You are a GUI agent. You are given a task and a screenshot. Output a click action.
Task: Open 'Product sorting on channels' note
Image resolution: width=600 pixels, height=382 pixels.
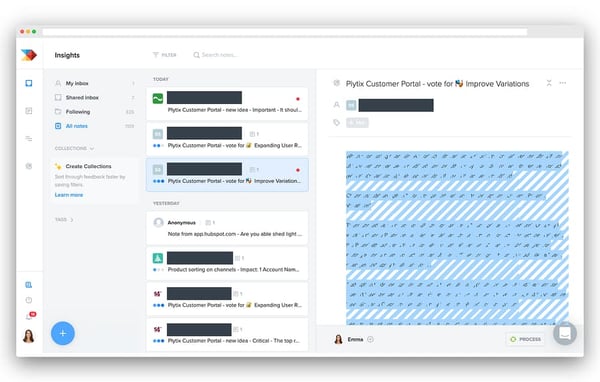click(x=227, y=264)
